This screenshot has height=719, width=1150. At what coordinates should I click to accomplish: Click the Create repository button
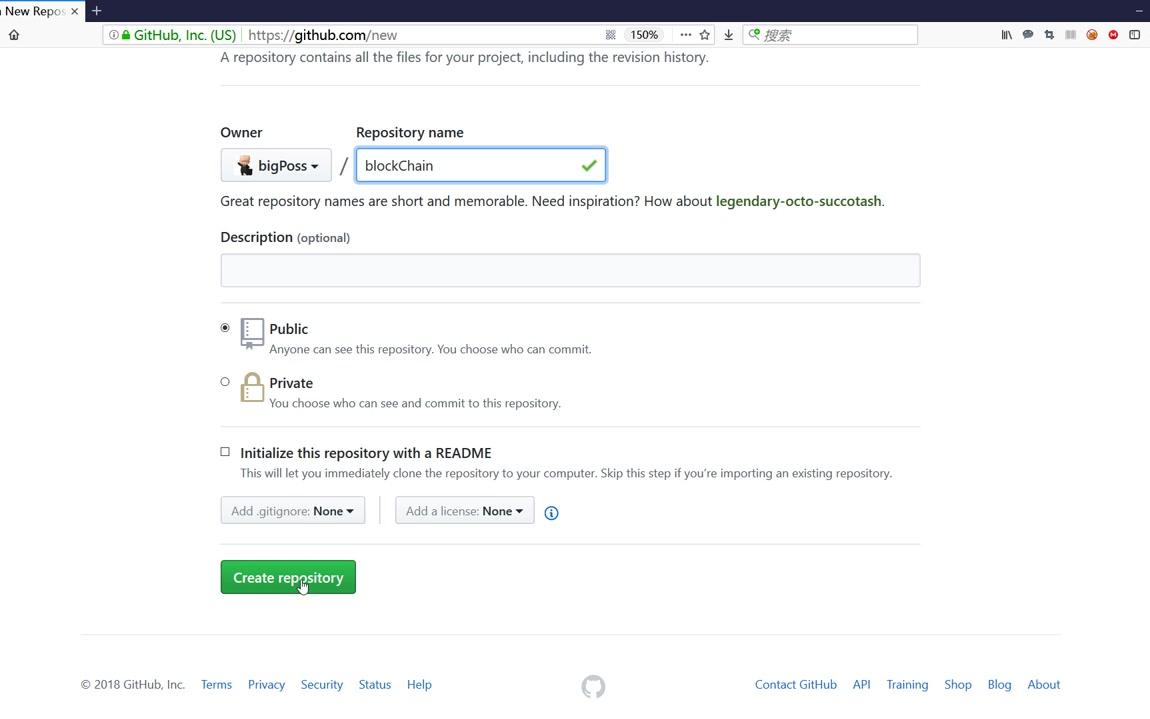tap(288, 578)
